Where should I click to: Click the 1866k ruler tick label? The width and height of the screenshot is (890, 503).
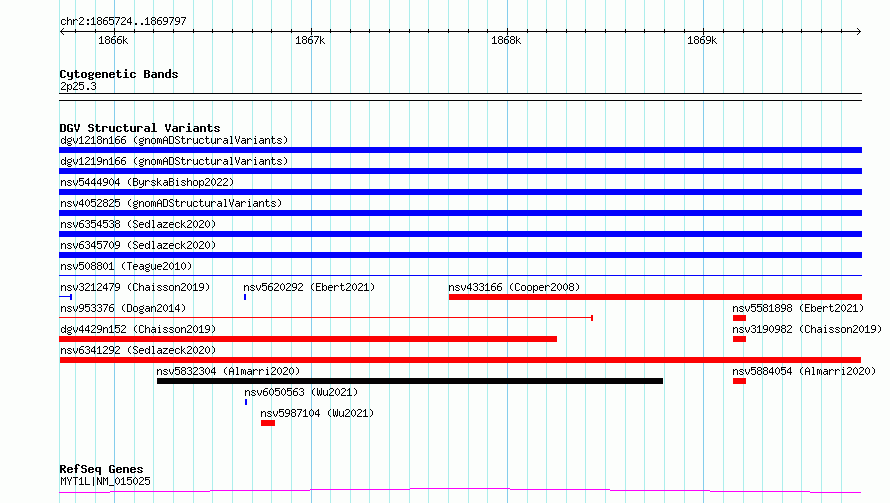click(x=113, y=40)
